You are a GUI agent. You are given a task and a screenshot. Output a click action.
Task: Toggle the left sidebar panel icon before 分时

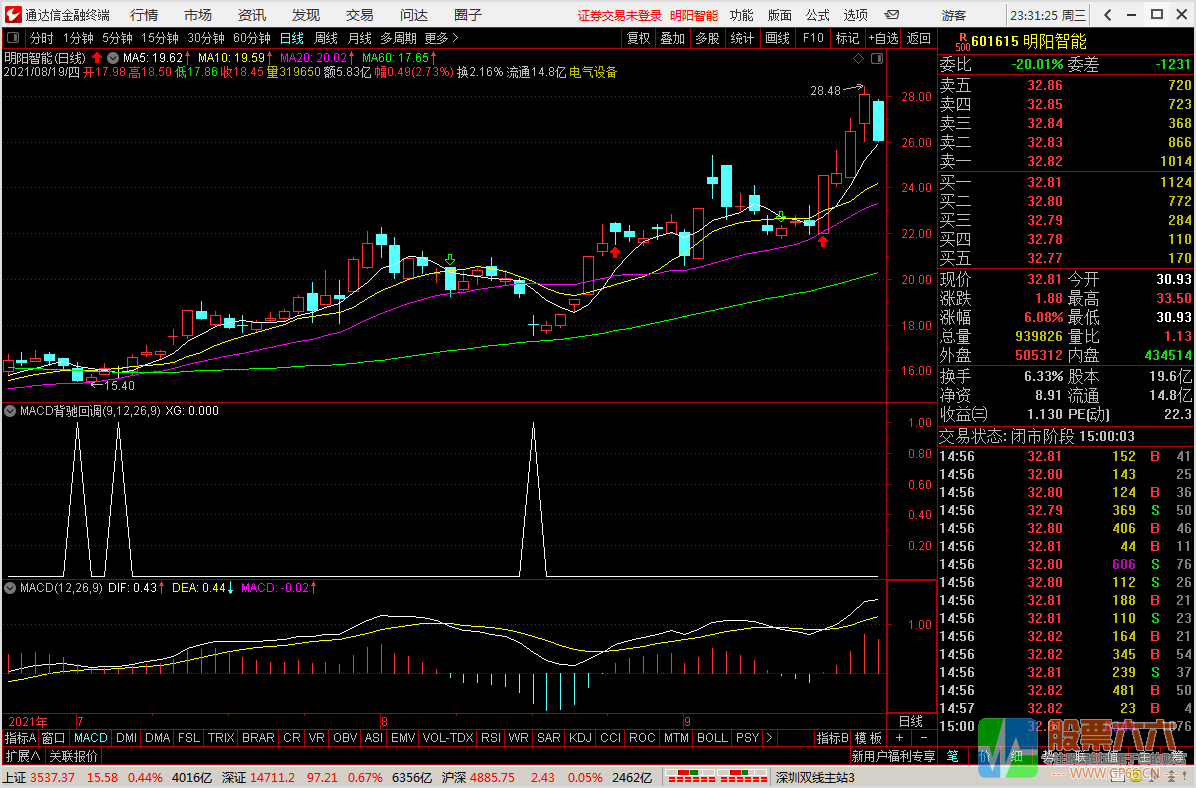click(x=13, y=37)
